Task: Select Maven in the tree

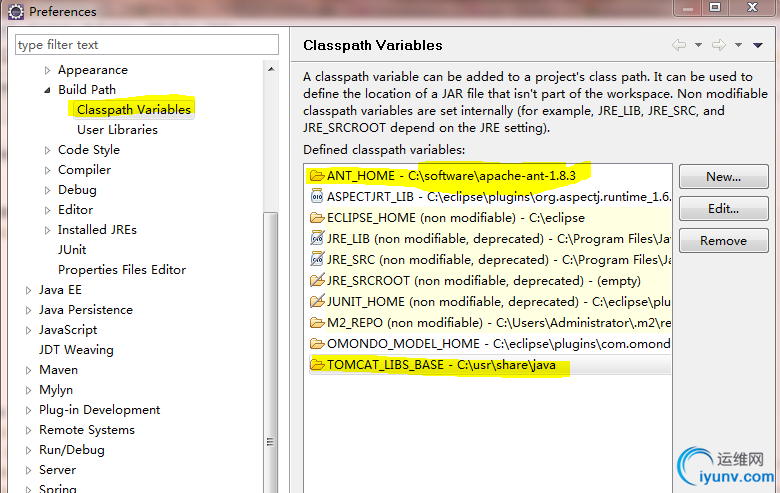Action: [x=59, y=370]
